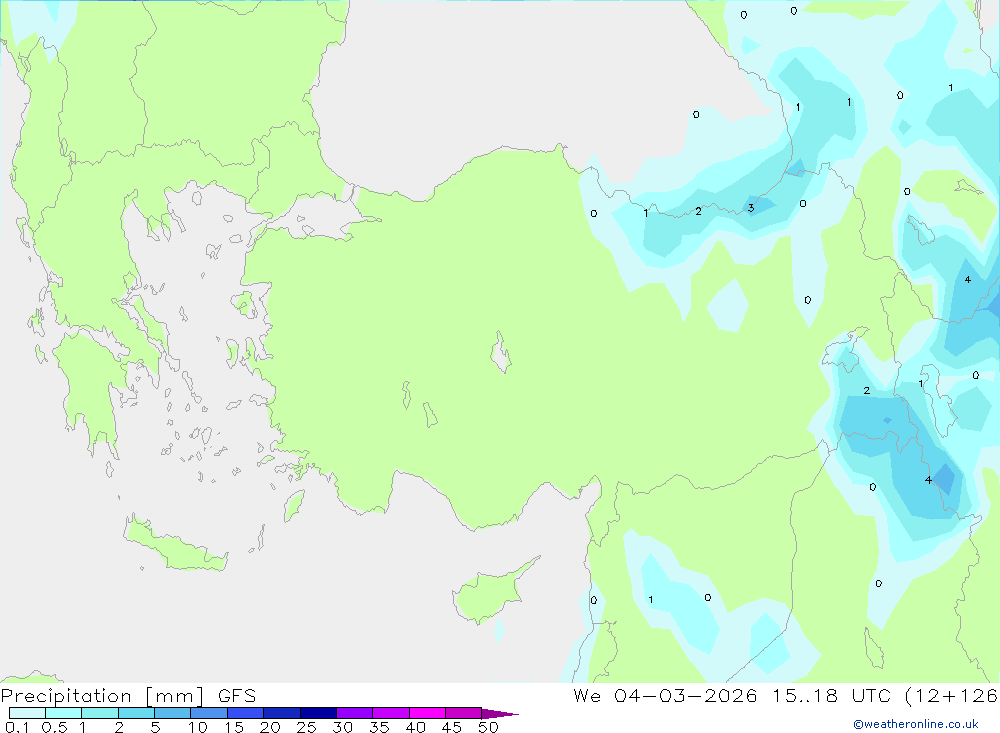
Task: Click the legend label '50'
Action: pos(488,727)
